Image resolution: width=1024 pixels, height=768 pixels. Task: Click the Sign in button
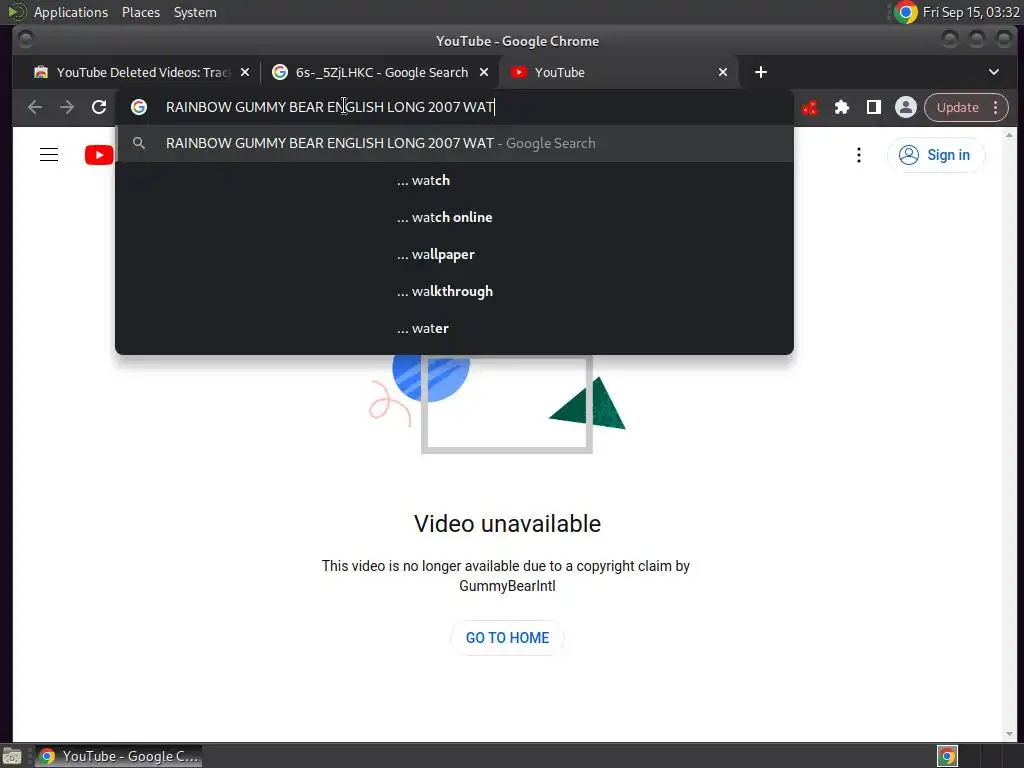[x=935, y=155]
